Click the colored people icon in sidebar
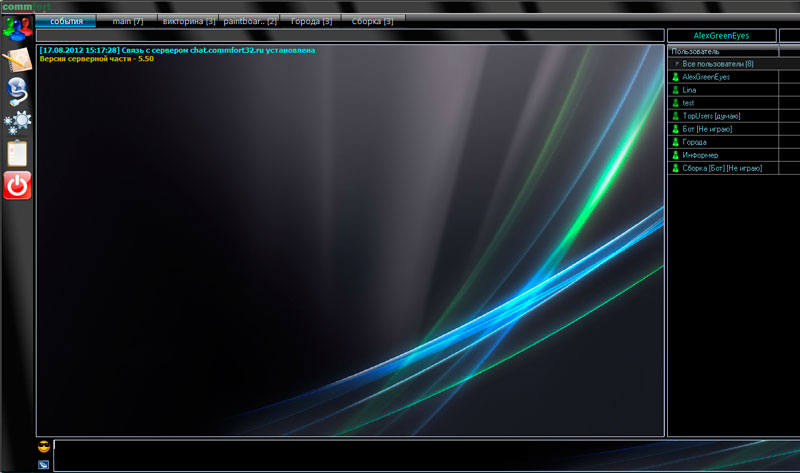This screenshot has height=473, width=800. [x=18, y=28]
